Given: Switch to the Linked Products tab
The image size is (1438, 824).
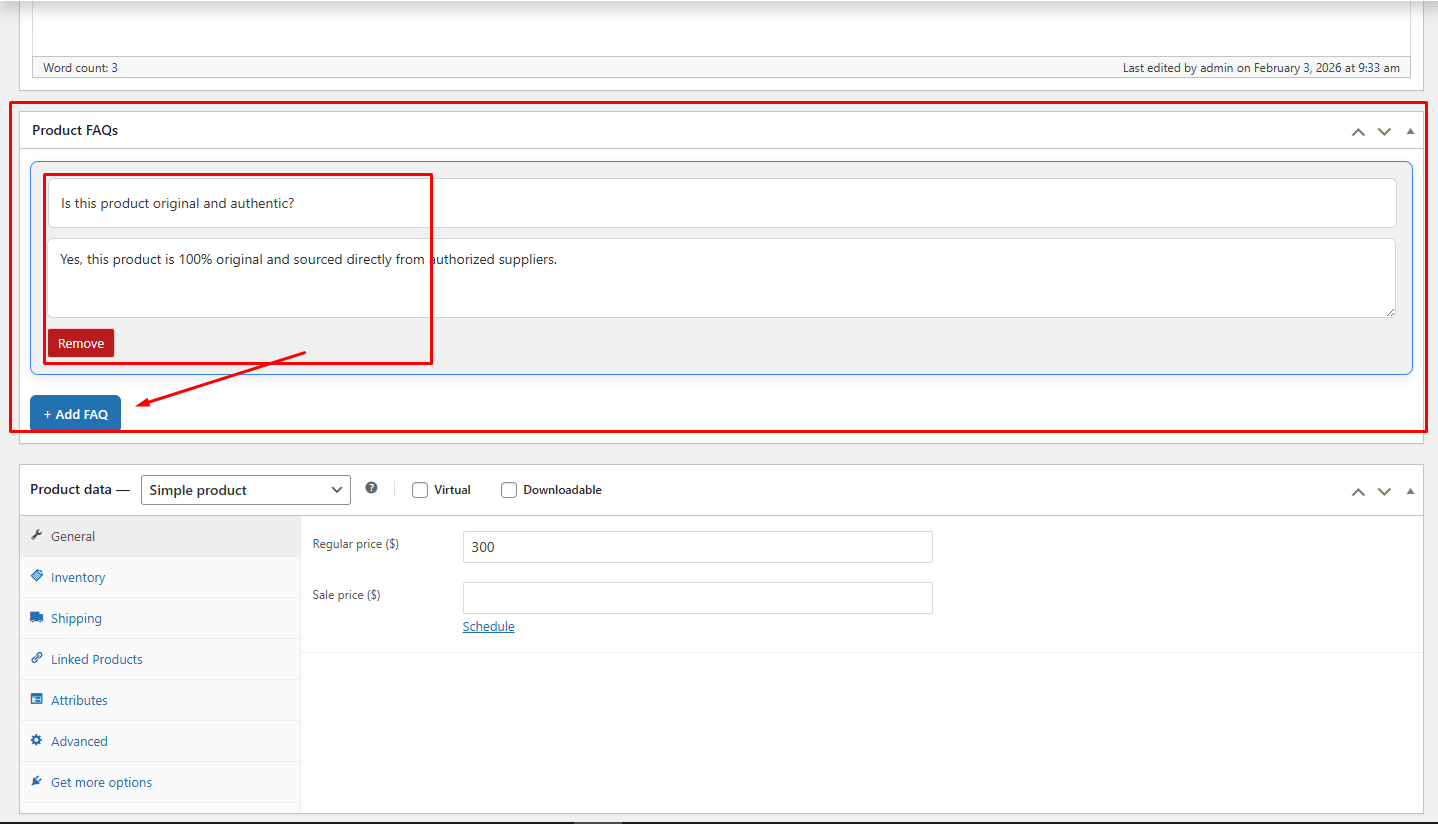Looking at the screenshot, I should pyautogui.click(x=97, y=659).
